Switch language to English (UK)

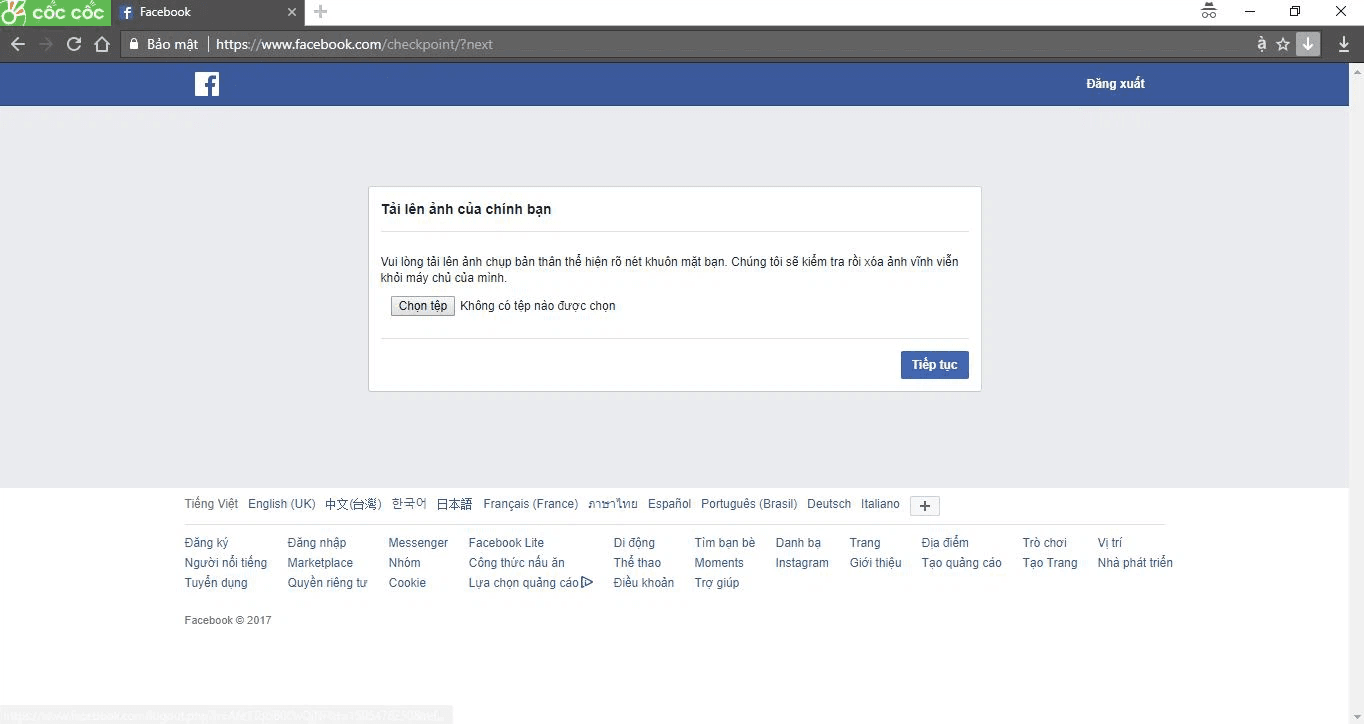coord(281,503)
